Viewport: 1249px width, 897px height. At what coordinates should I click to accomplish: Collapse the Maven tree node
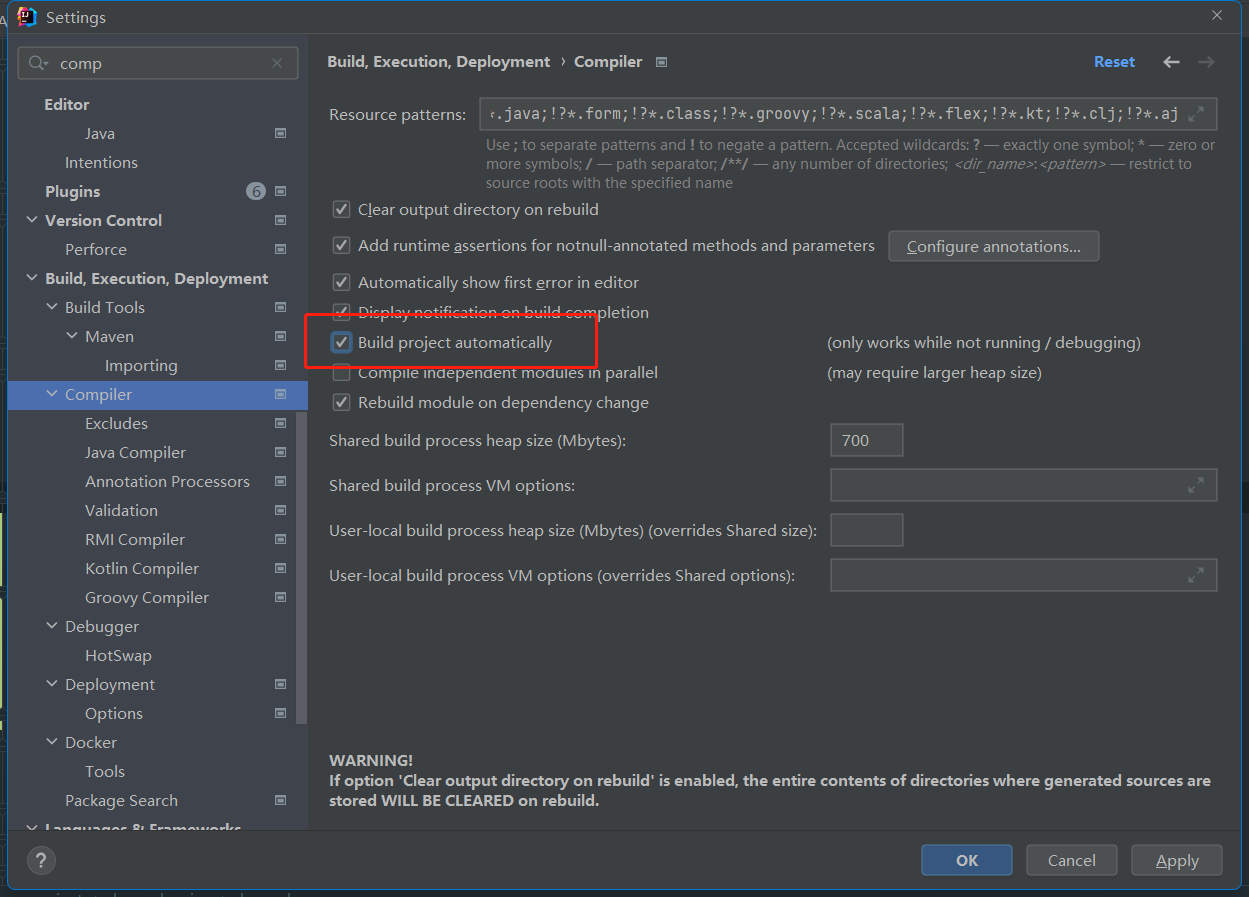[72, 337]
